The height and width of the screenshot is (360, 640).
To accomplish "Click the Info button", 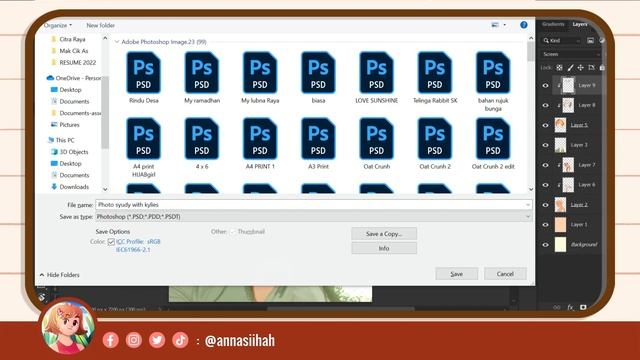I will pos(384,248).
